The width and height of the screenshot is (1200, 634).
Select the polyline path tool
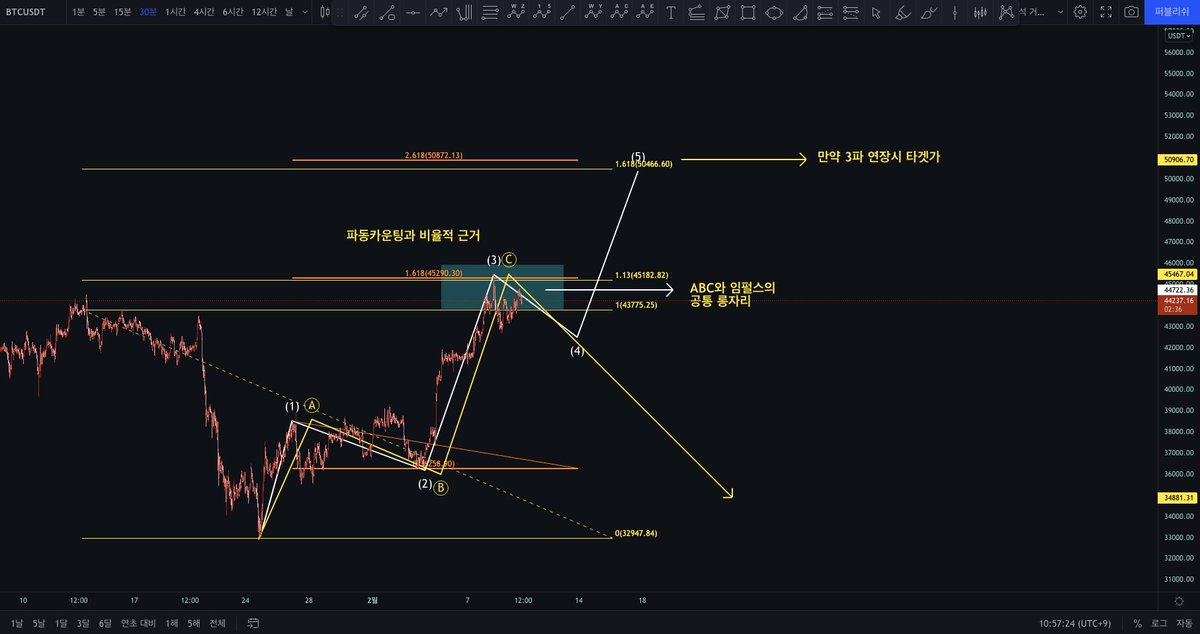click(x=439, y=14)
